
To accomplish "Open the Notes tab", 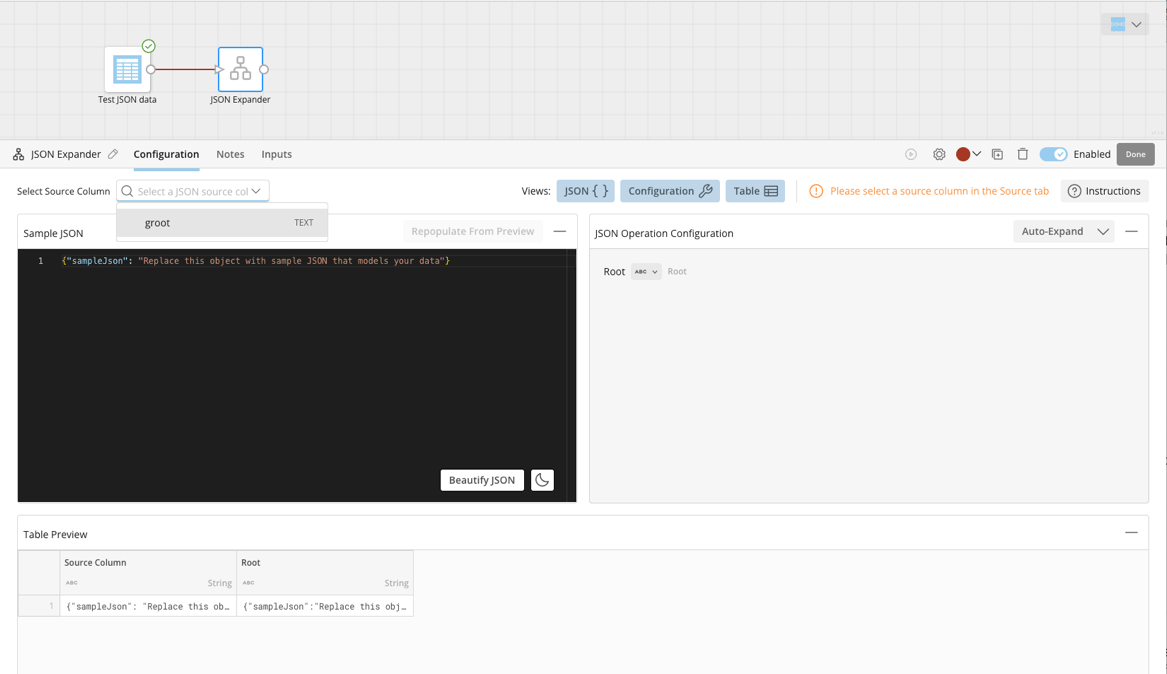I will (x=230, y=154).
